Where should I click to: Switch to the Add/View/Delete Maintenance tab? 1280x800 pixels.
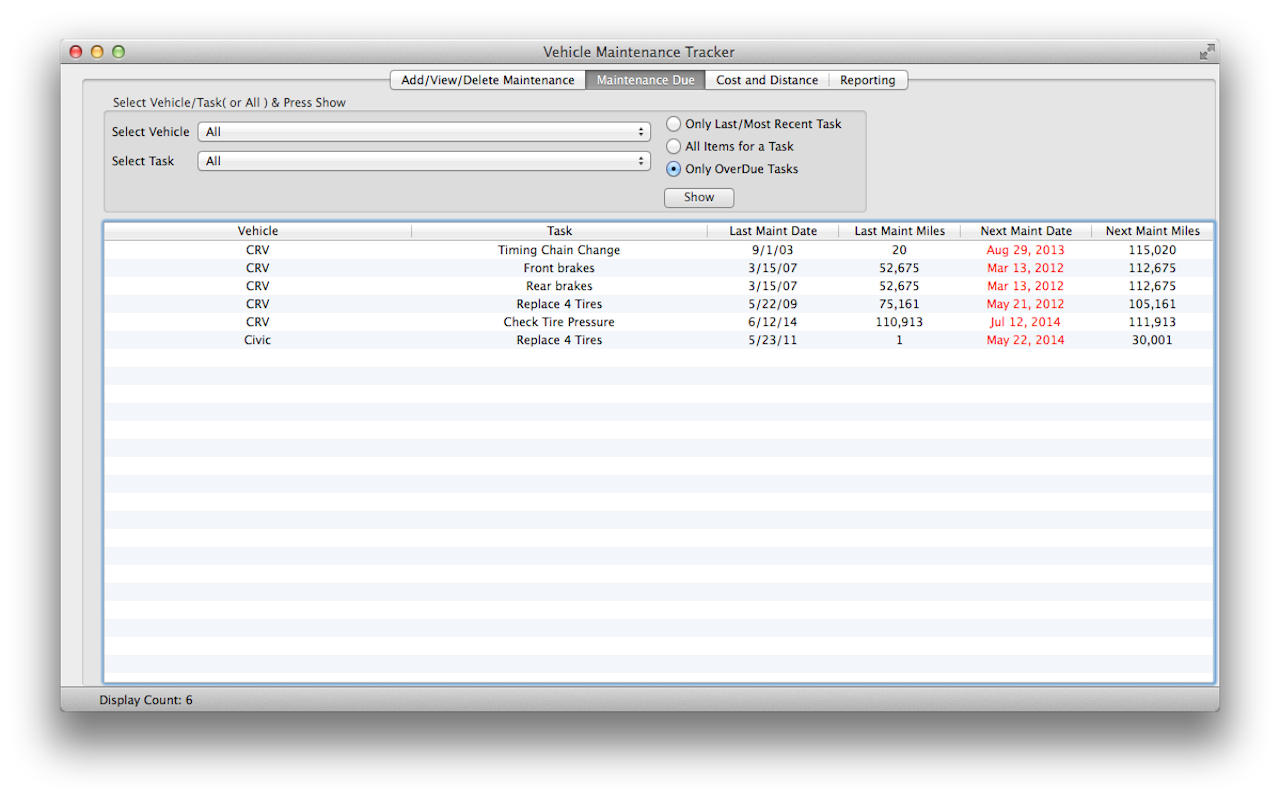tap(487, 80)
